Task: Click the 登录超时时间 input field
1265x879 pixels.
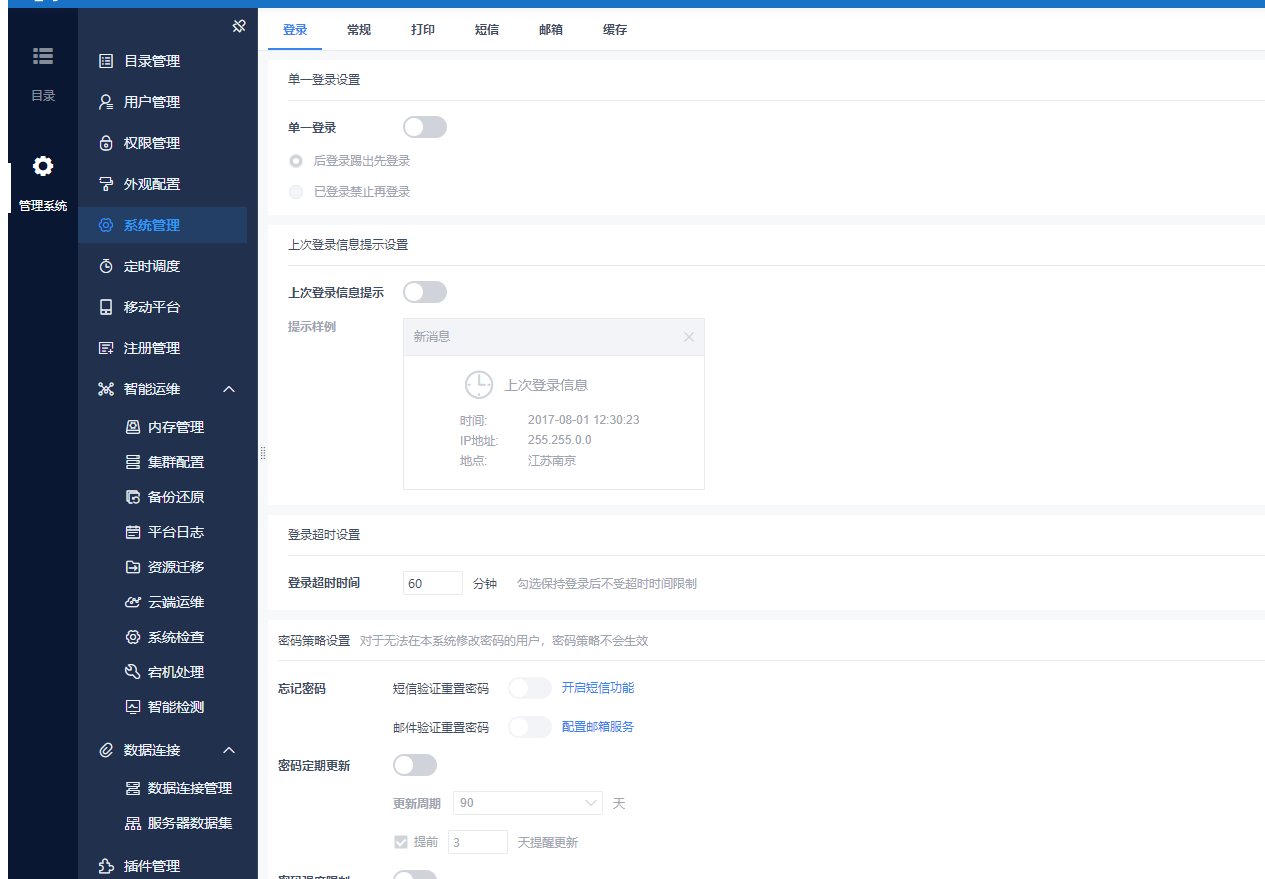Action: [x=433, y=583]
